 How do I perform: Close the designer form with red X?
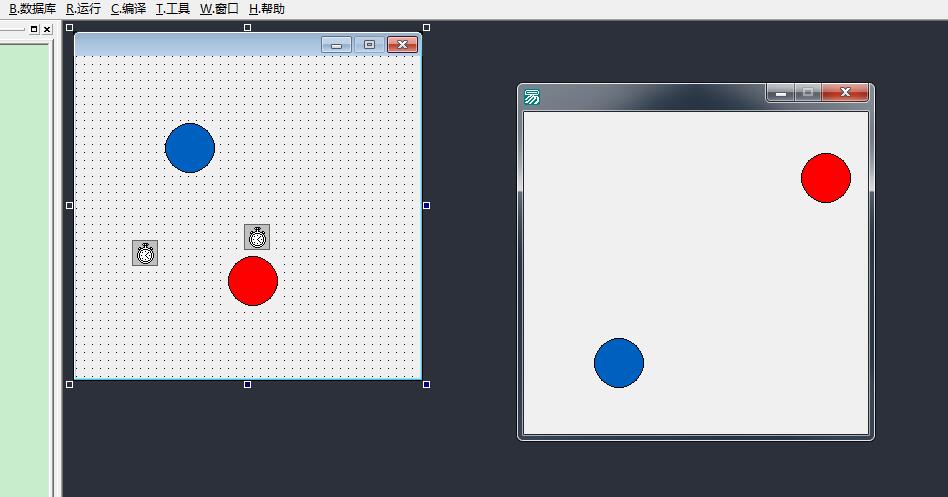pyautogui.click(x=402, y=45)
